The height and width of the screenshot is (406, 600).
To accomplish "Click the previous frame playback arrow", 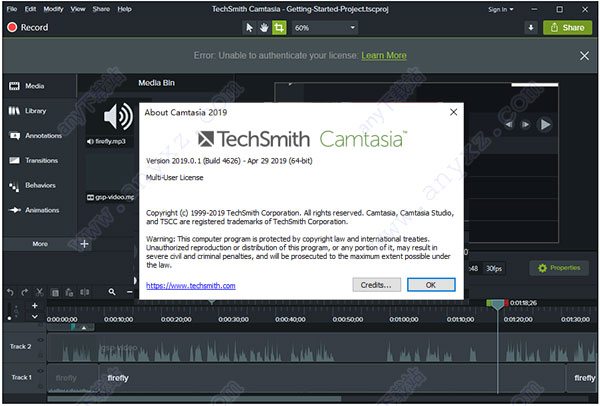I will 509,125.
